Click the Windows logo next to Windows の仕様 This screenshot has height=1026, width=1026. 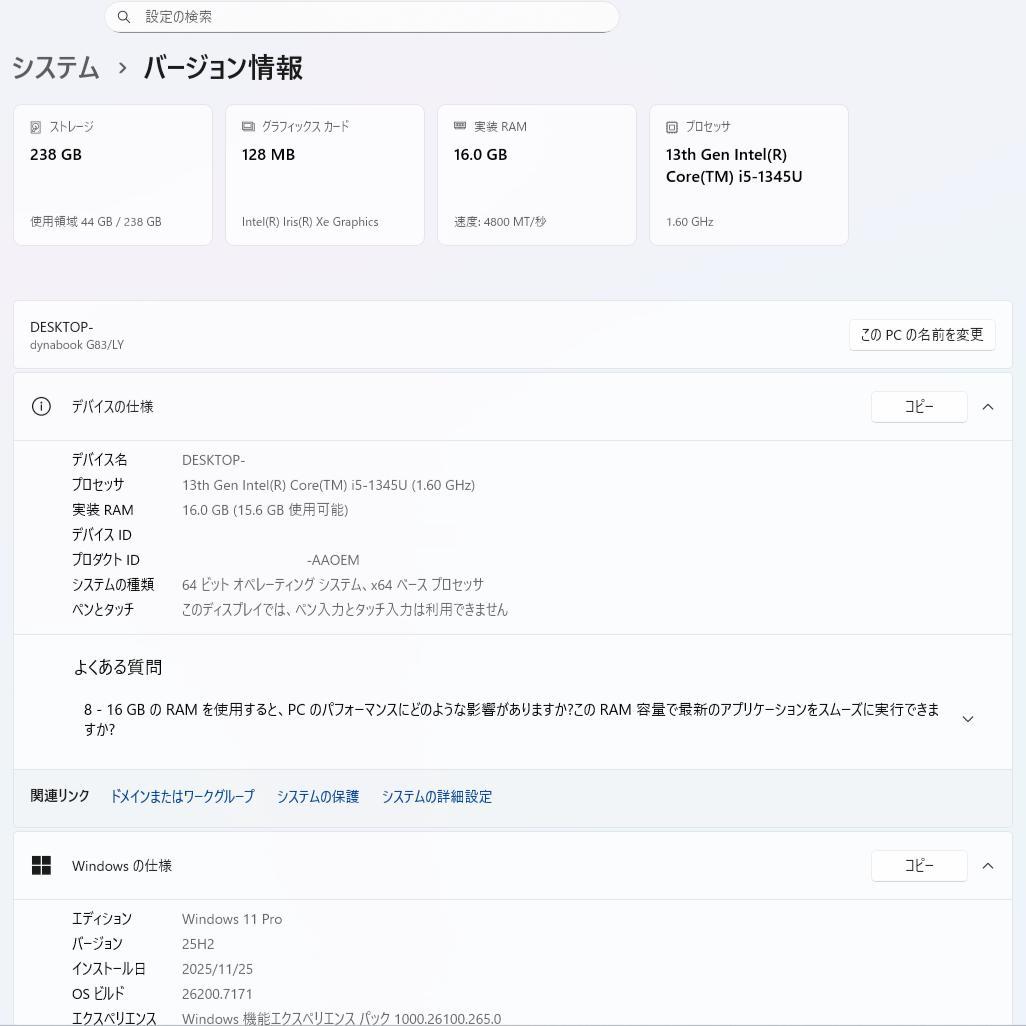point(41,865)
